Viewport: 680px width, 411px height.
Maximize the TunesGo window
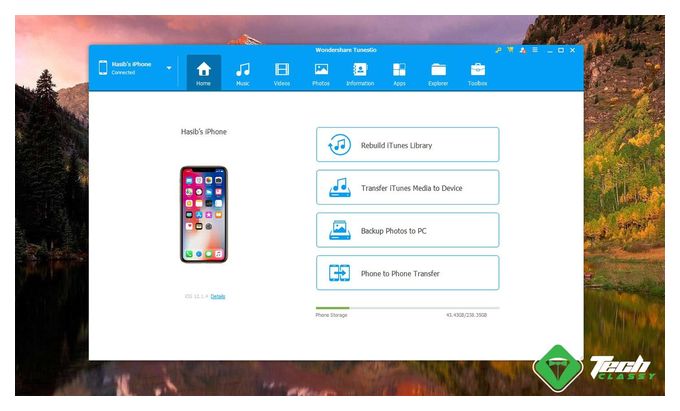pos(561,50)
